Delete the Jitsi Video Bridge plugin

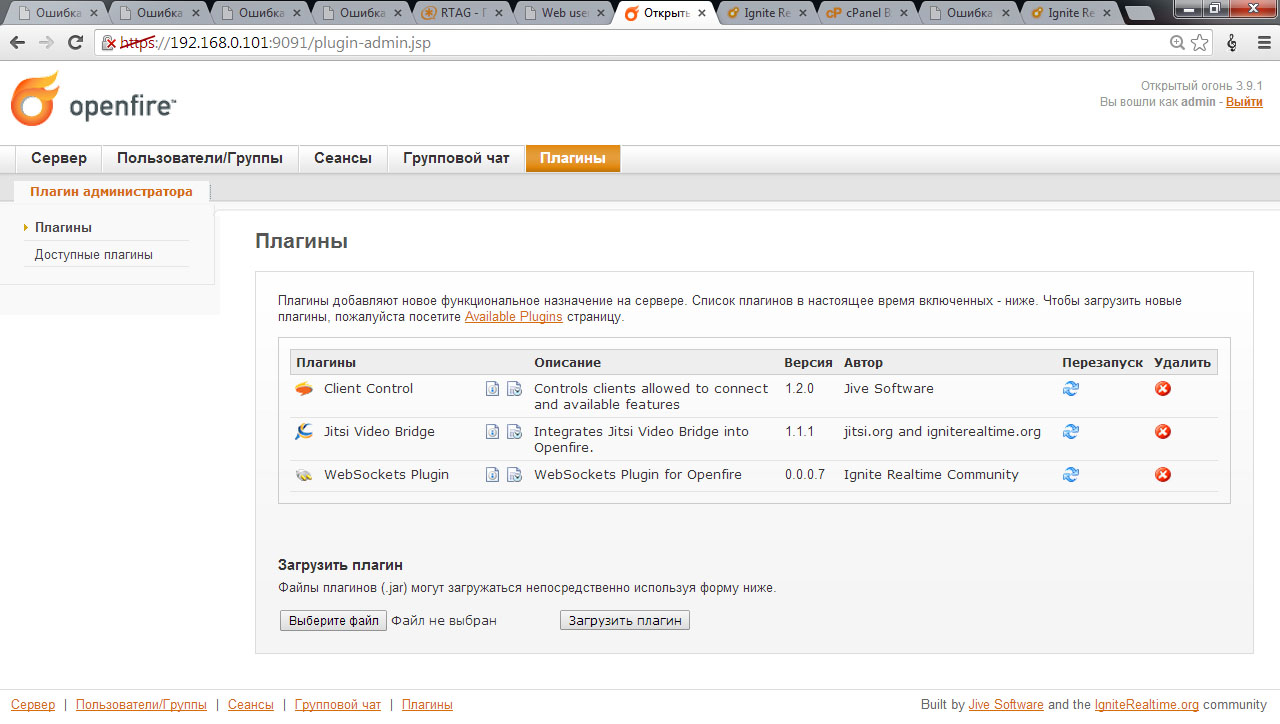pyautogui.click(x=1163, y=432)
